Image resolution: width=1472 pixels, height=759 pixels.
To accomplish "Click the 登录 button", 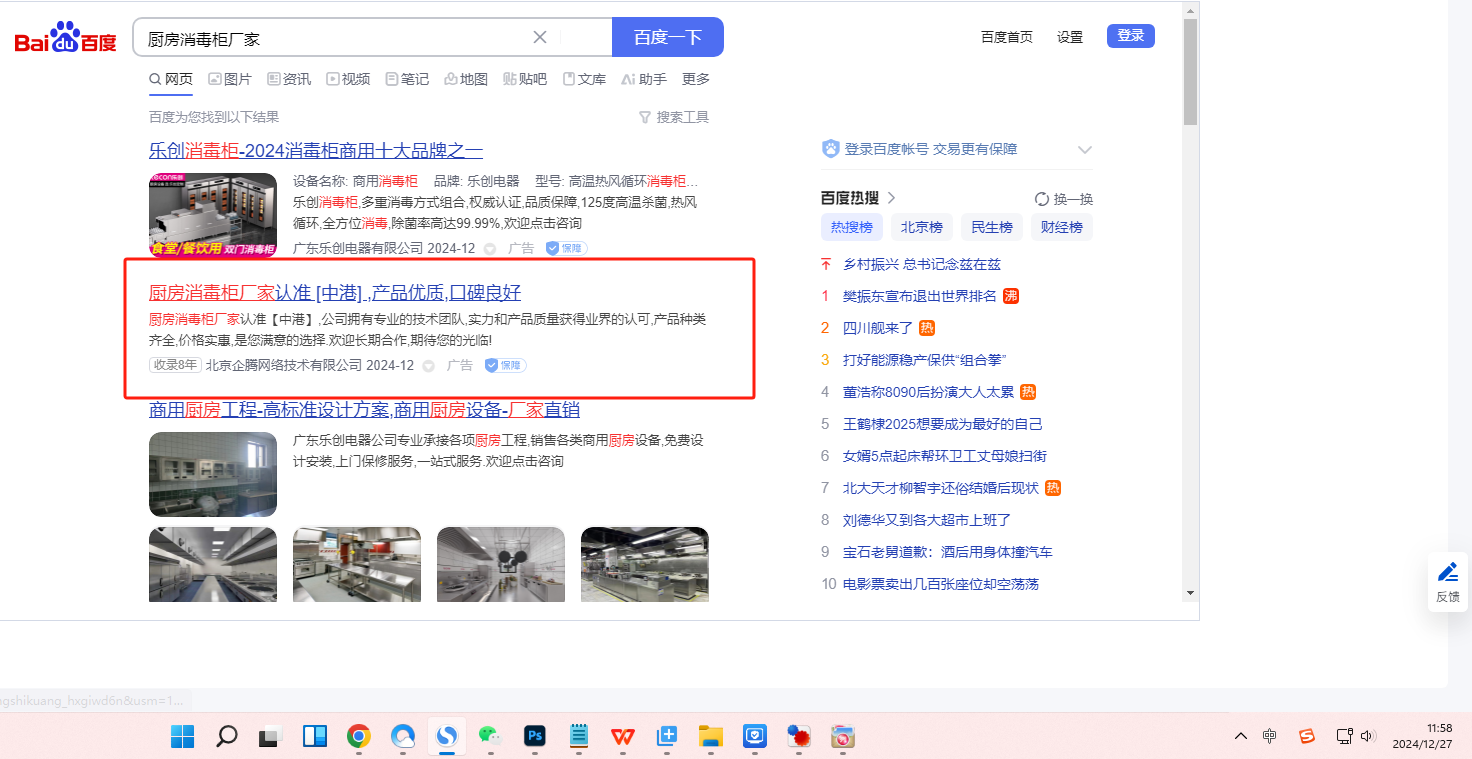I will (1131, 36).
